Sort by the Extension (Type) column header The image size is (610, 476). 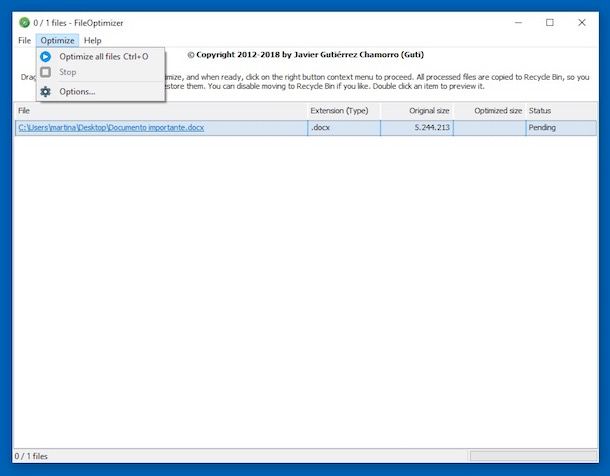point(344,111)
